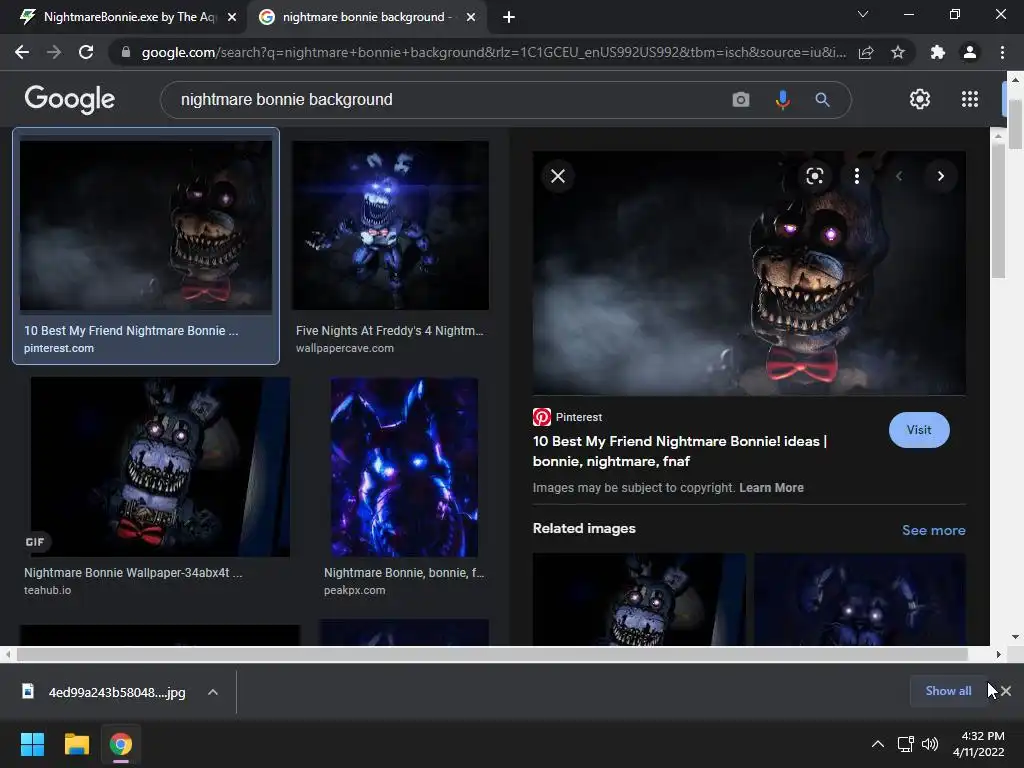This screenshot has height=768, width=1024.
Task: Open the Extensions puzzle icon
Action: click(x=938, y=52)
